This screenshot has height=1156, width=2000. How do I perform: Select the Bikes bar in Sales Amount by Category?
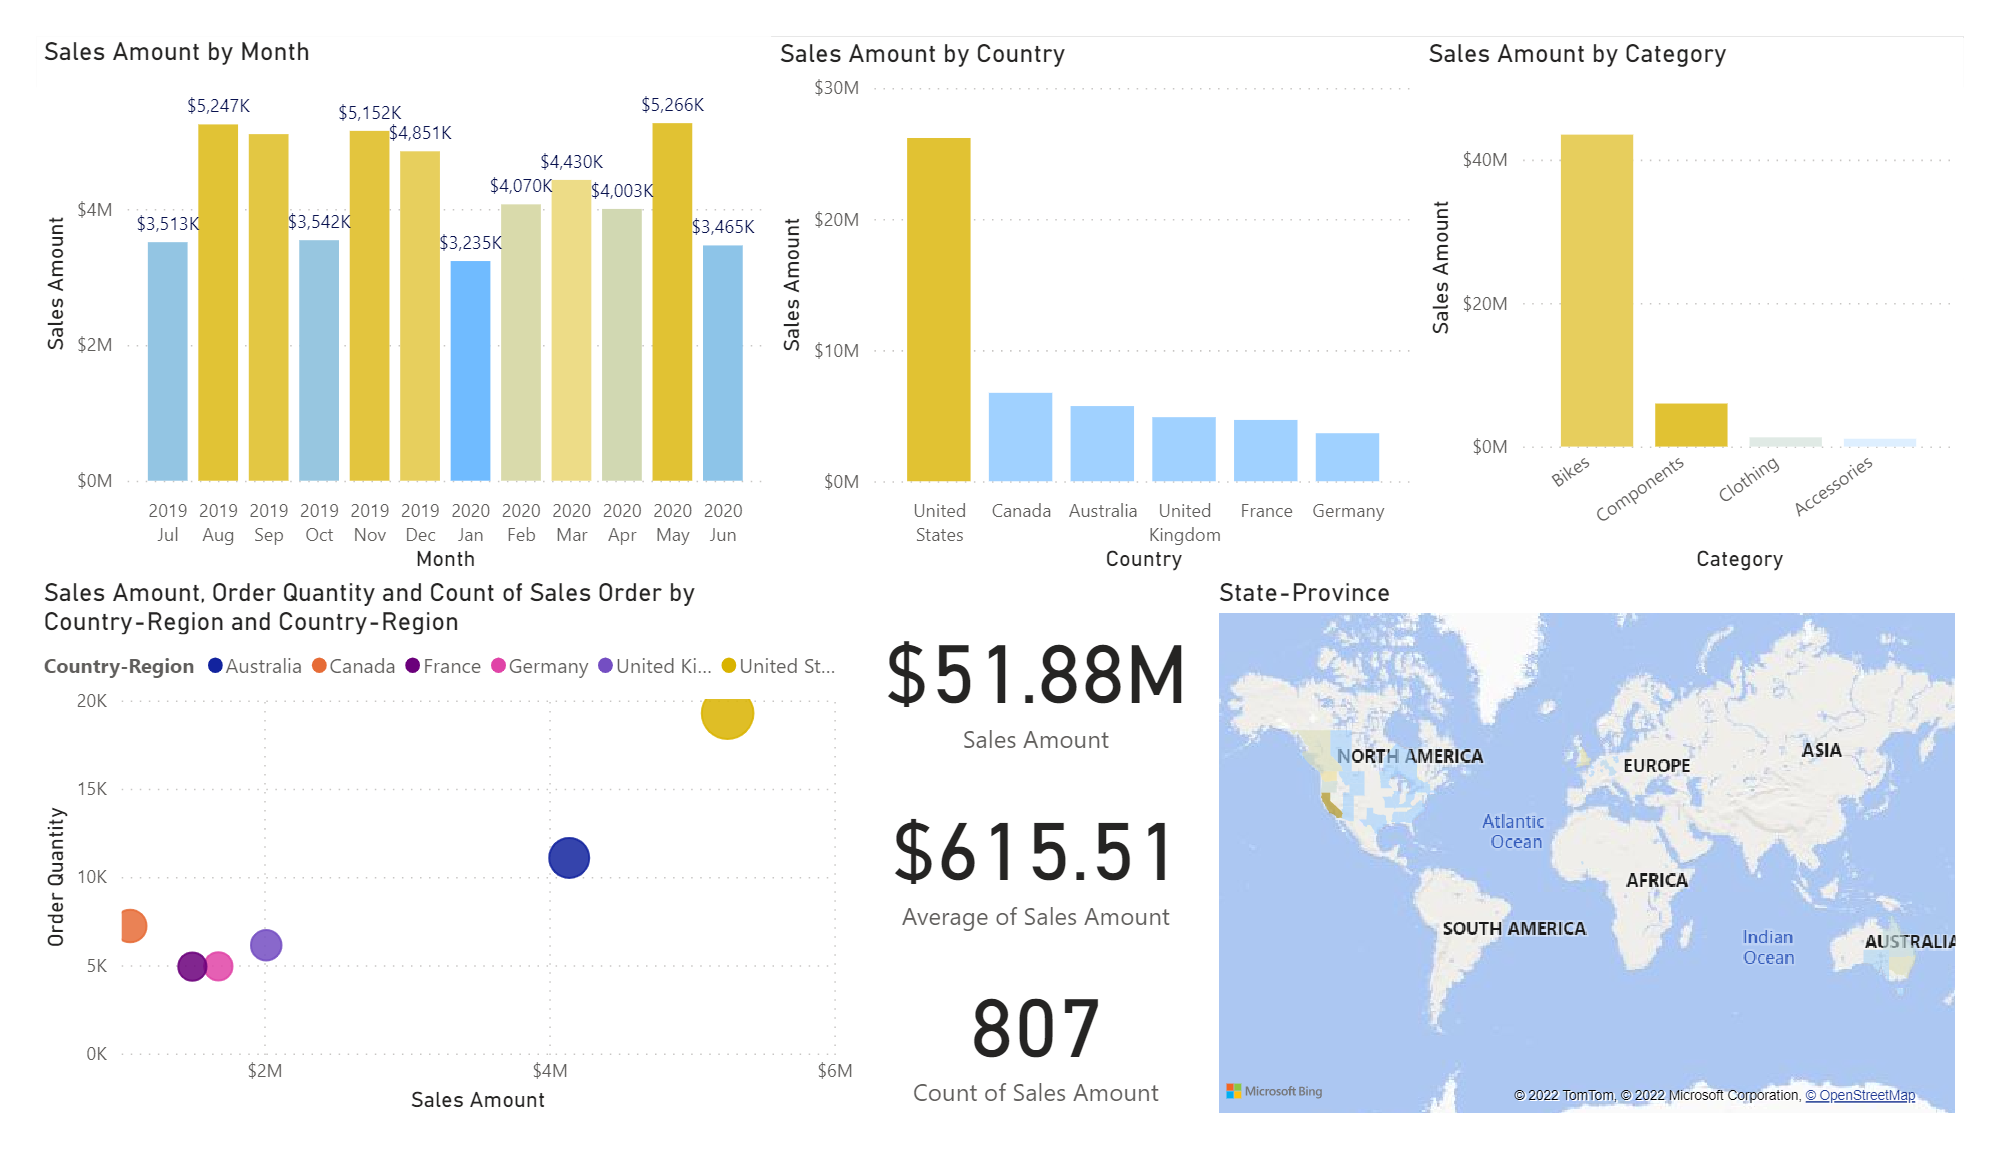coord(1597,292)
